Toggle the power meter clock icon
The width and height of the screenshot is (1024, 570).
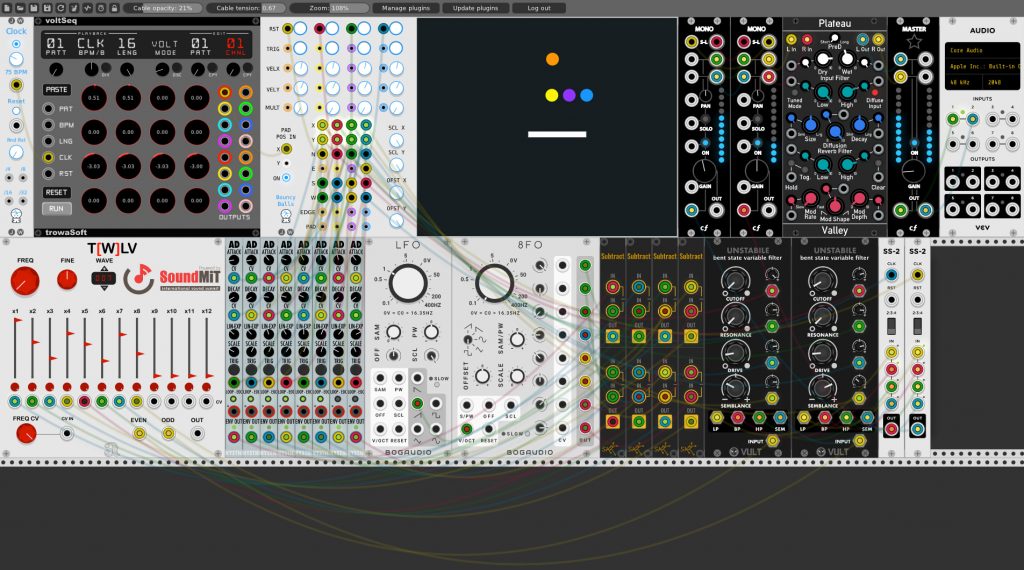(x=101, y=8)
